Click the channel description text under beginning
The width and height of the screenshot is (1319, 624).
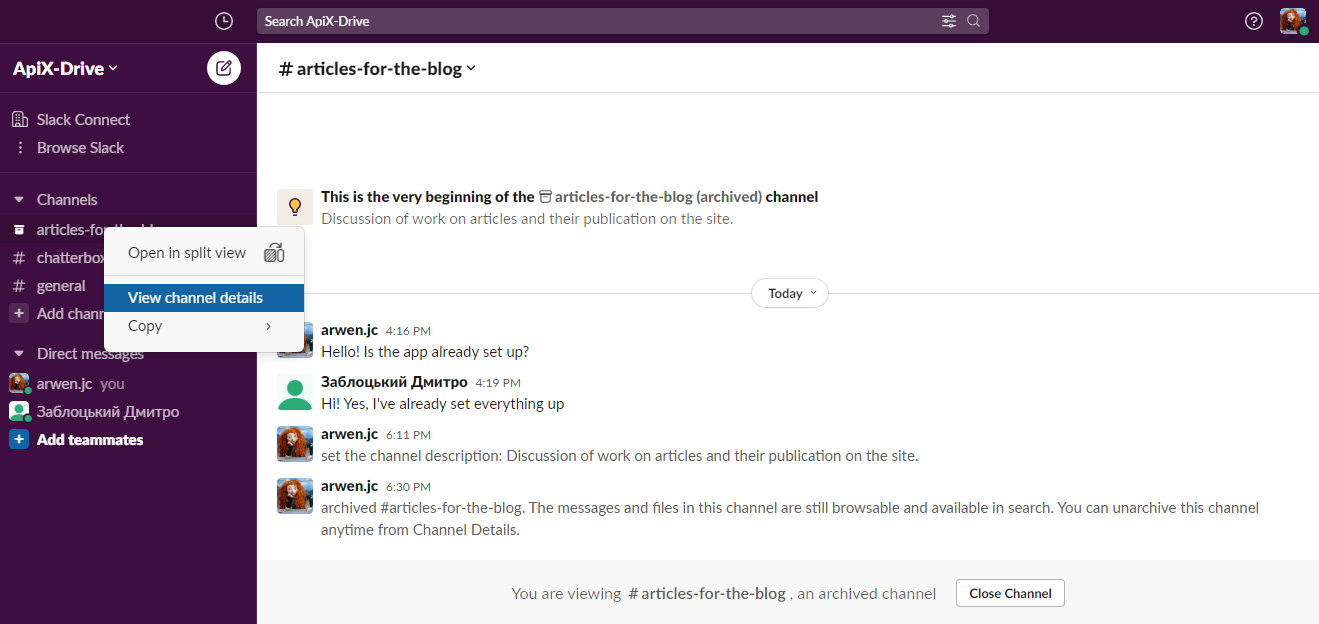[527, 218]
